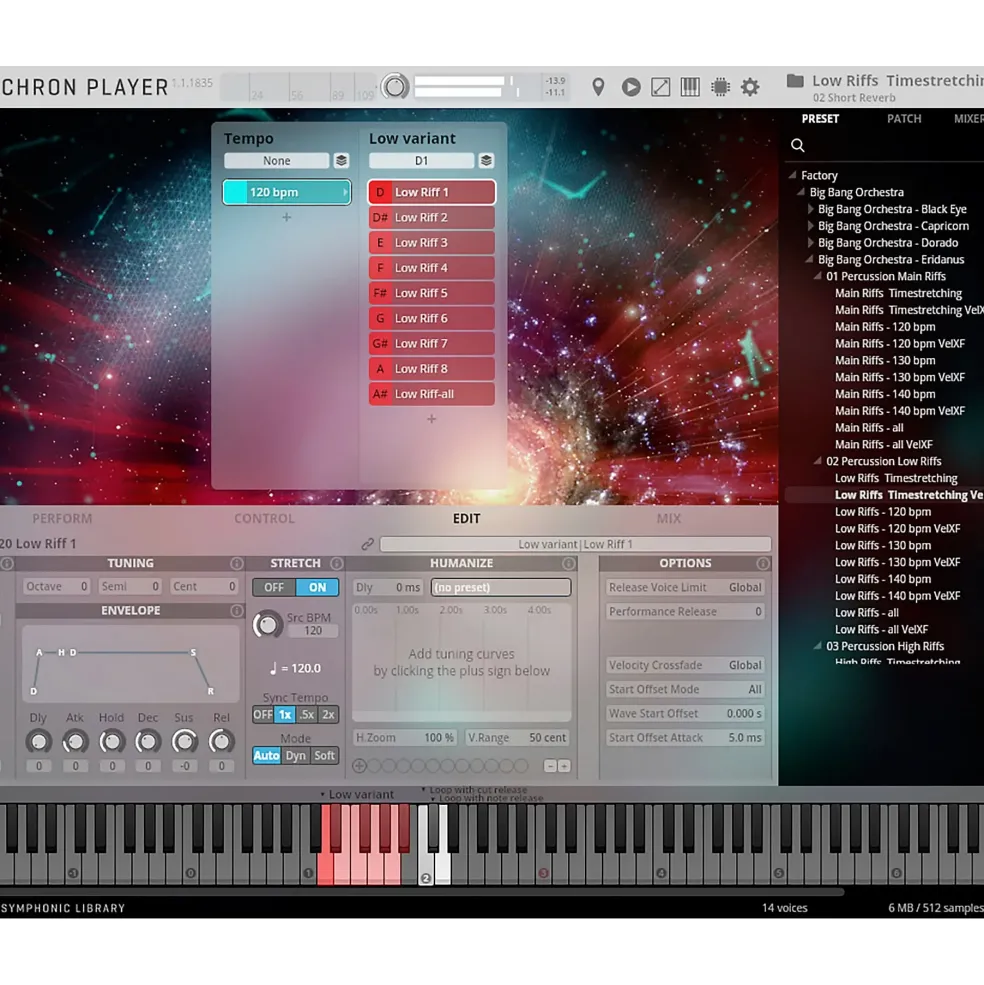This screenshot has width=984, height=985.
Task: Collapse the Big Bang Orchestra folder
Action: [801, 192]
